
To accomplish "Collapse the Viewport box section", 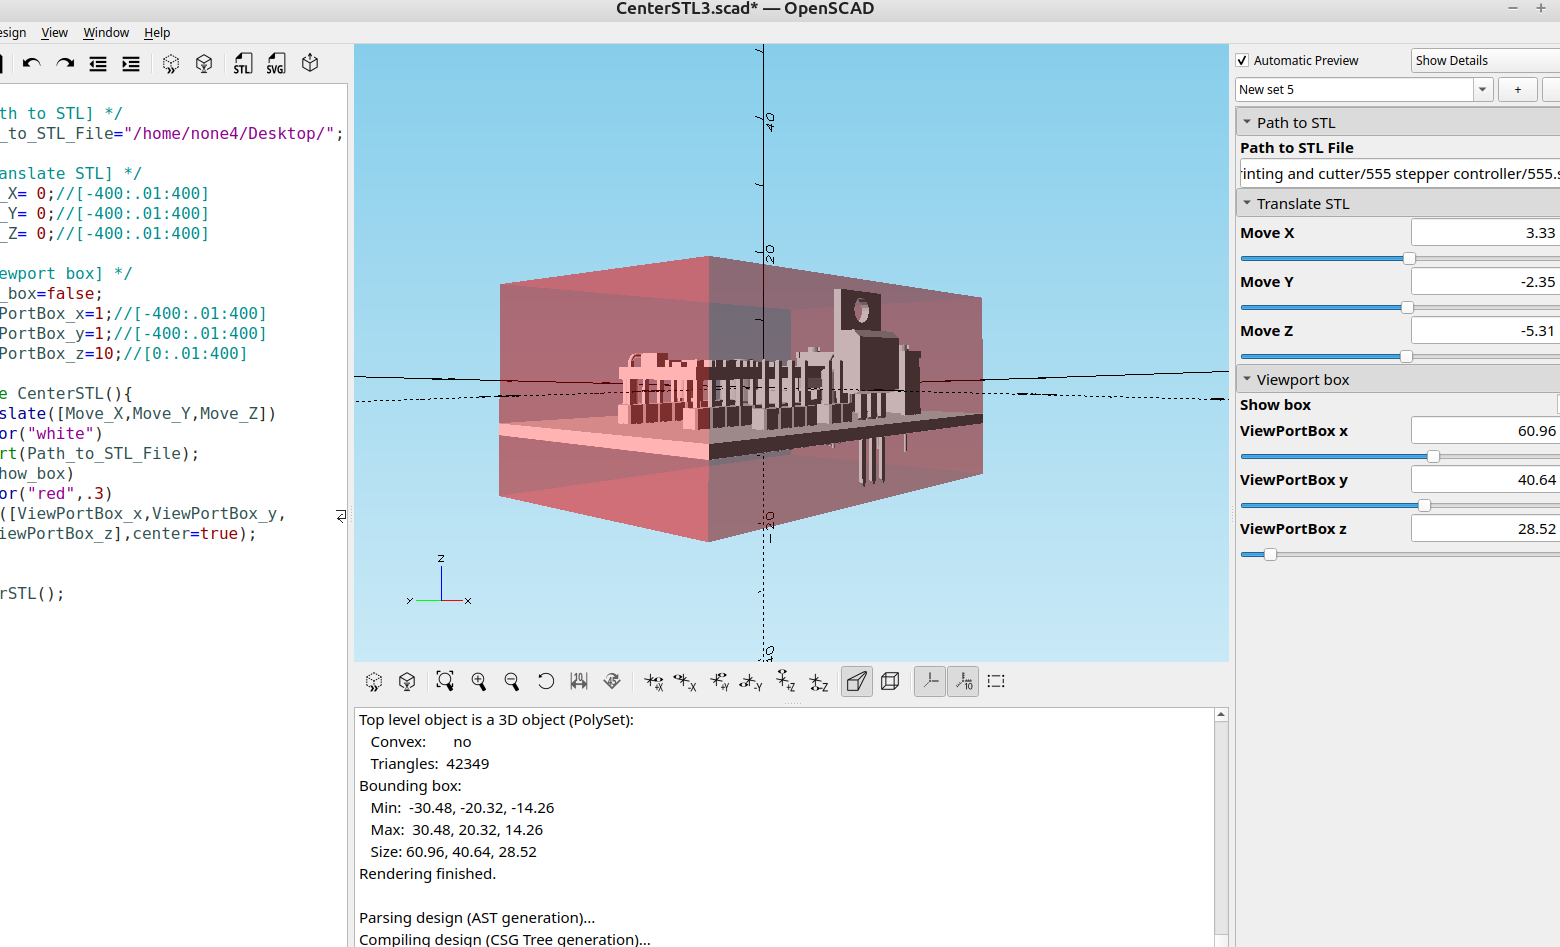I will [x=1247, y=379].
